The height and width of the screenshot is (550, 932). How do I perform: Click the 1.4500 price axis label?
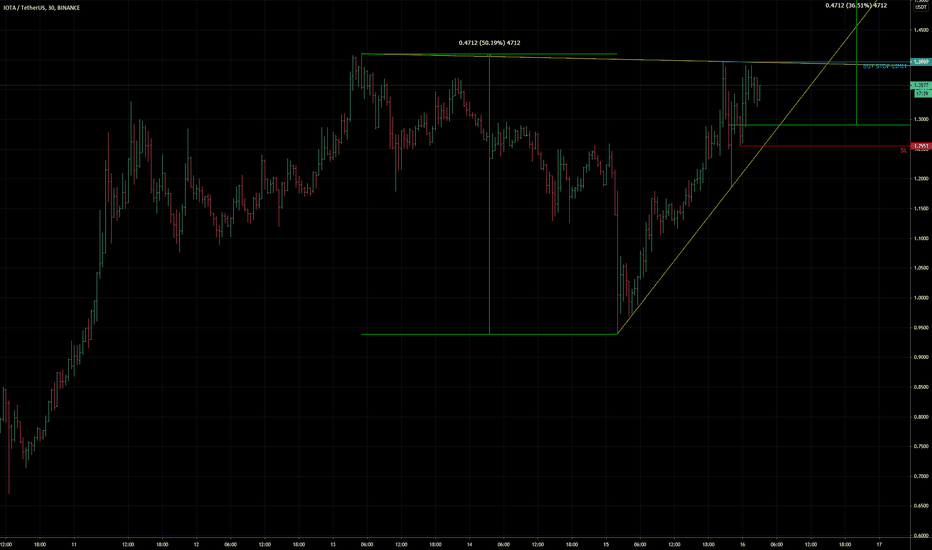(x=921, y=30)
